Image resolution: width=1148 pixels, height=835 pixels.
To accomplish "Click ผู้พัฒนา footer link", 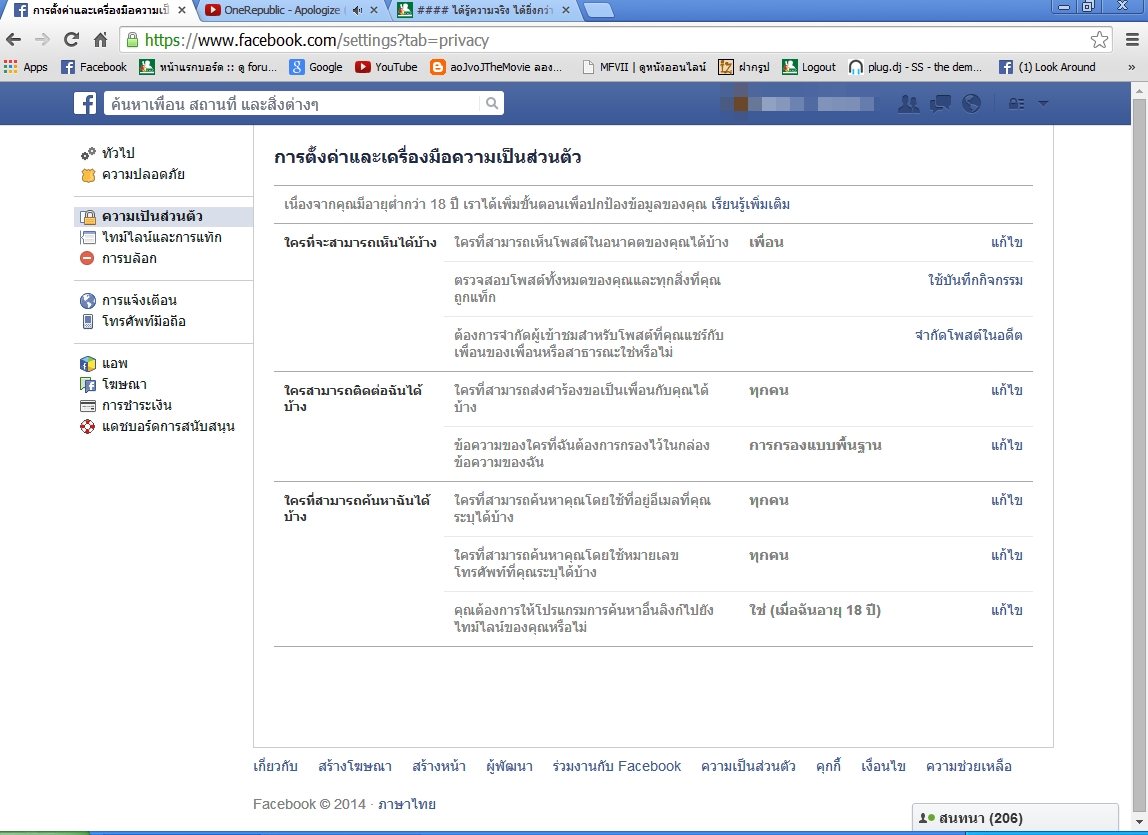I will (x=509, y=766).
